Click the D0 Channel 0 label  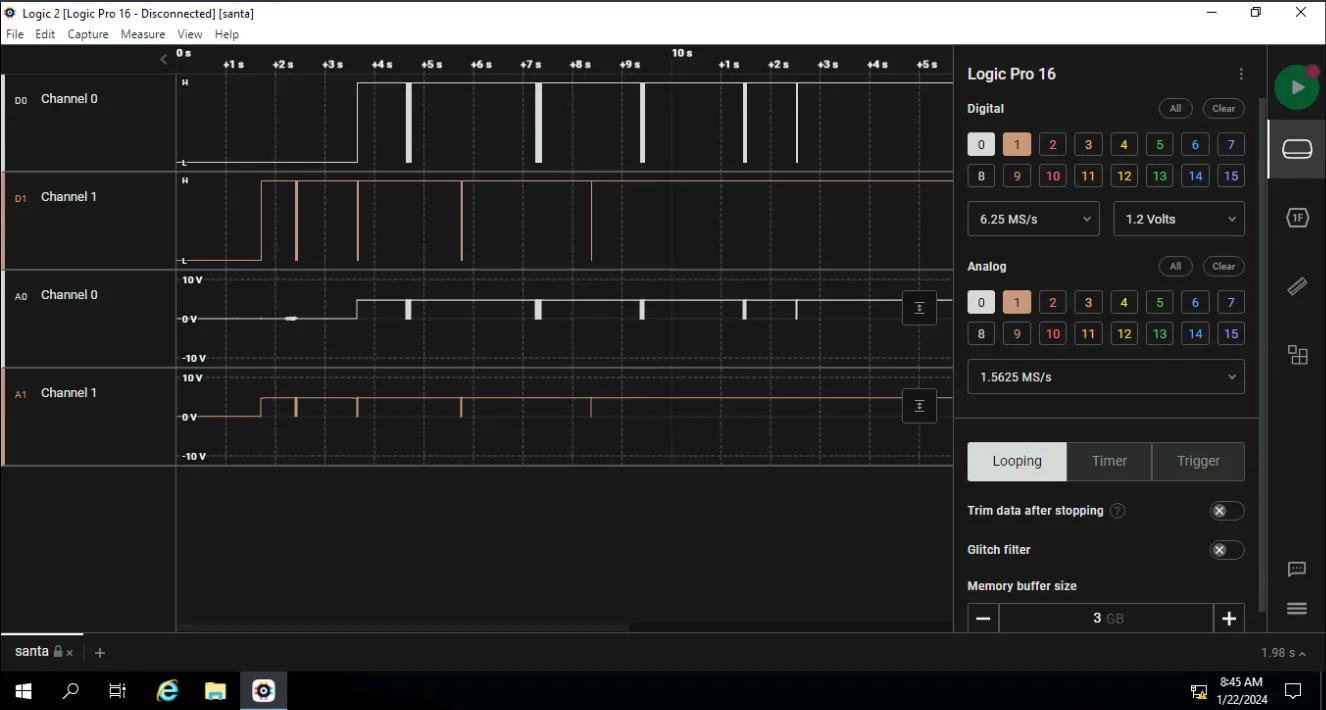coord(69,99)
